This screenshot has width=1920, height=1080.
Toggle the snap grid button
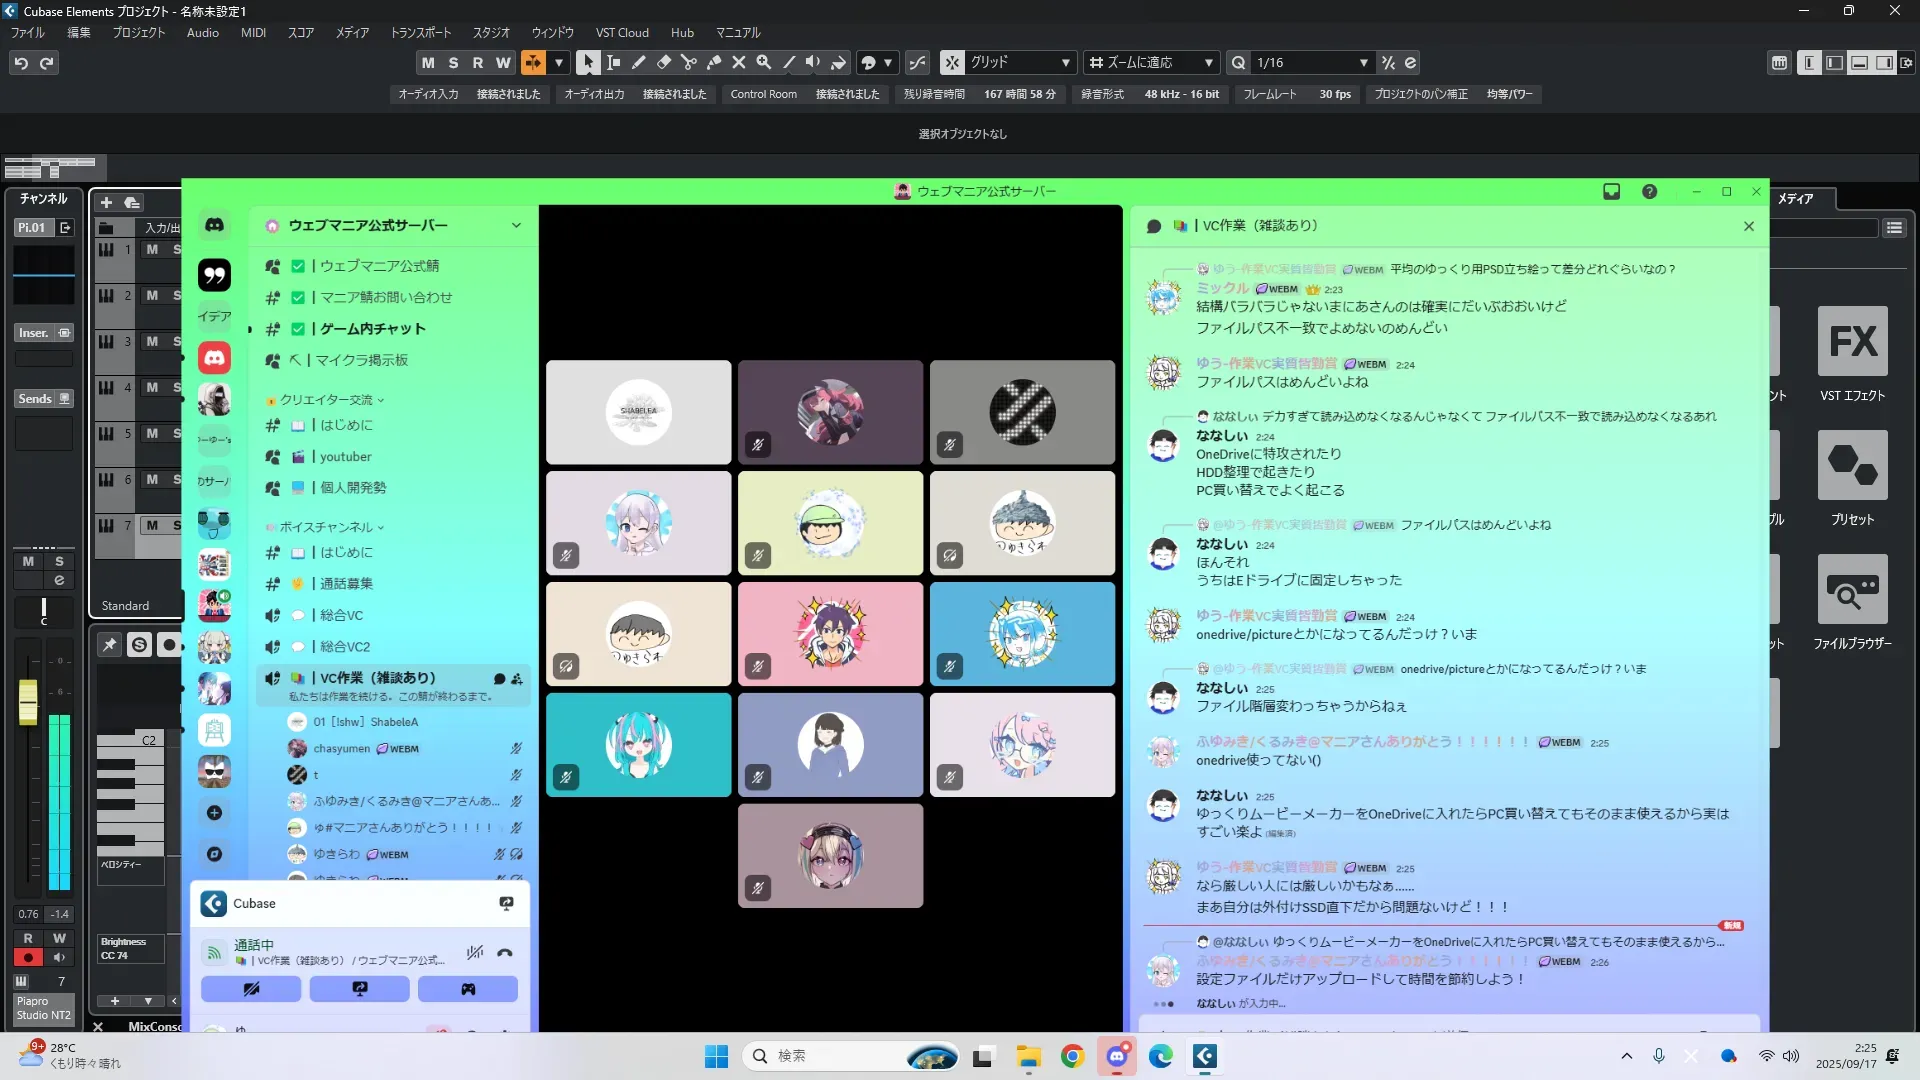coord(952,63)
